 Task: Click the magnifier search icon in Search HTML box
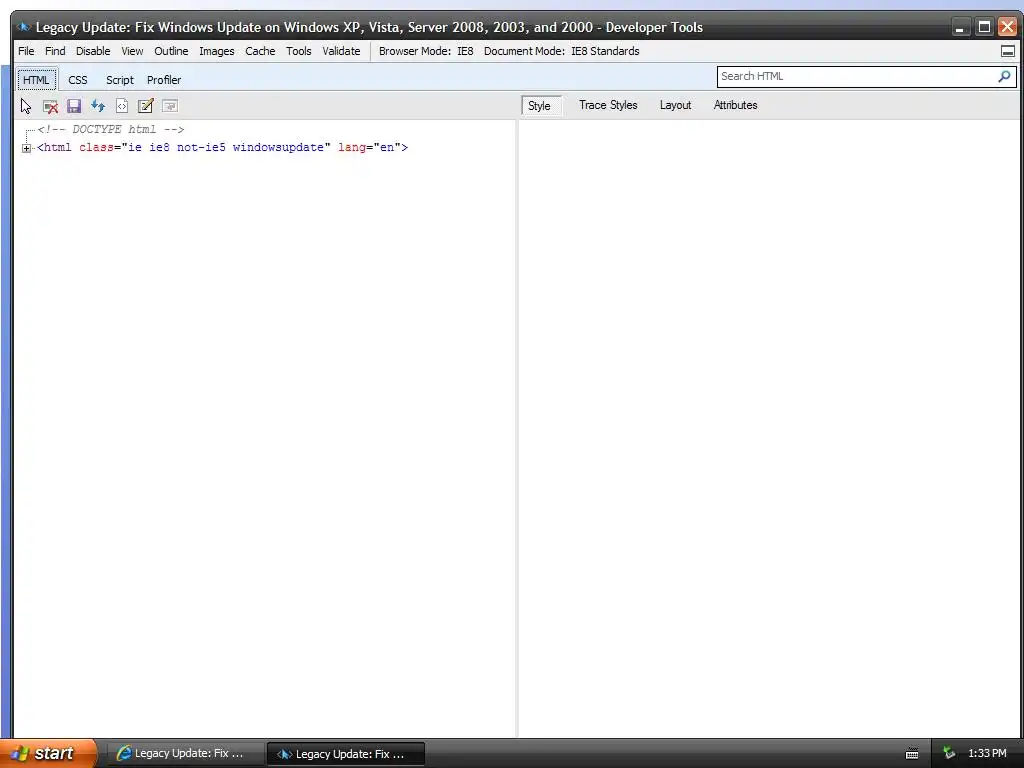coord(1004,76)
